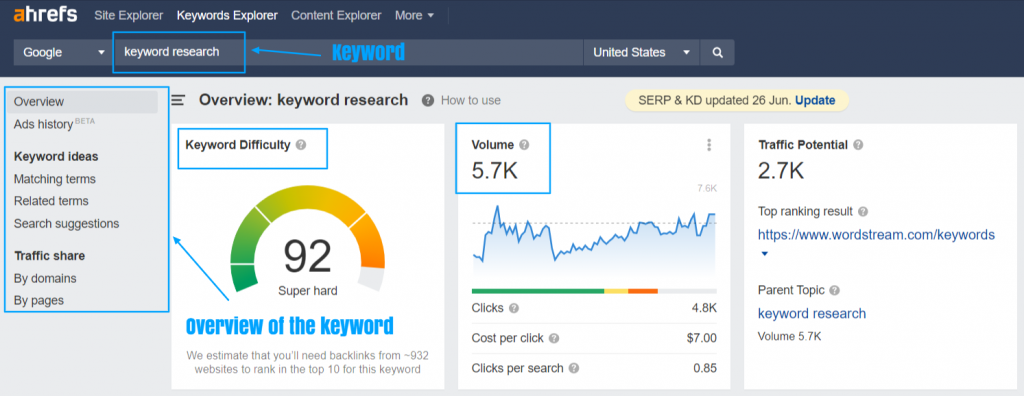Viewport: 1024px width, 396px height.
Task: Click Keyword Difficulty help icon
Action: click(300, 145)
